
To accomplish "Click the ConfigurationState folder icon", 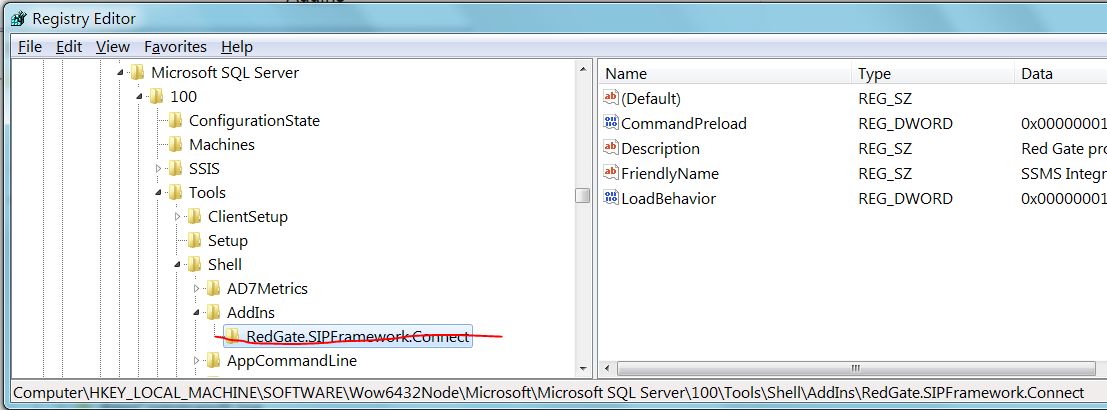I will pos(175,120).
